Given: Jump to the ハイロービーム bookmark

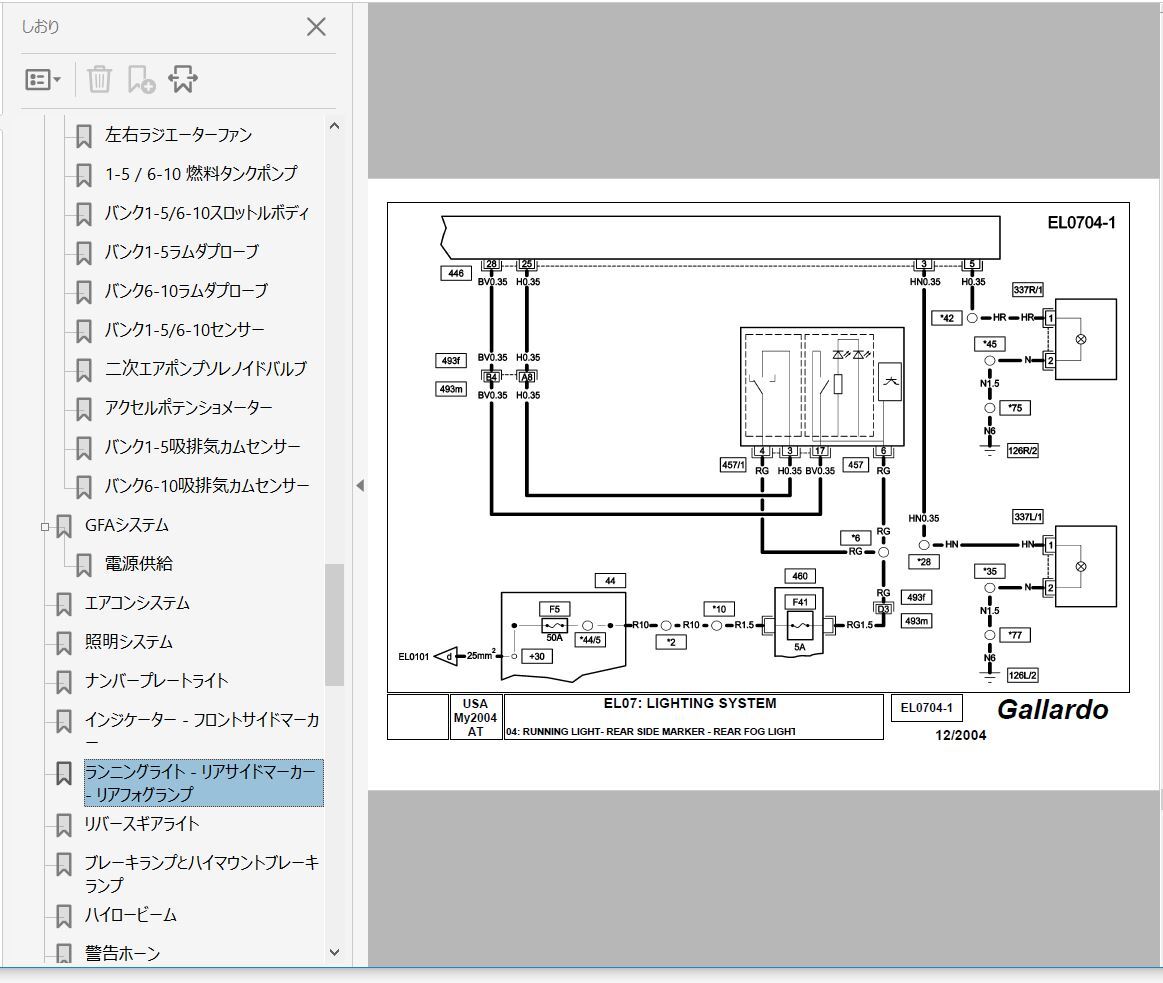Looking at the screenshot, I should (x=131, y=915).
